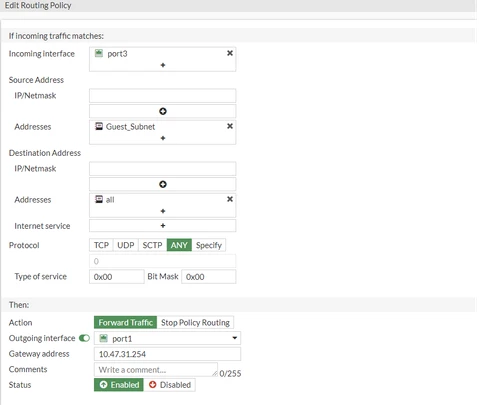The width and height of the screenshot is (503, 405).
Task: Add an Internet service entry
Action: click(163, 226)
